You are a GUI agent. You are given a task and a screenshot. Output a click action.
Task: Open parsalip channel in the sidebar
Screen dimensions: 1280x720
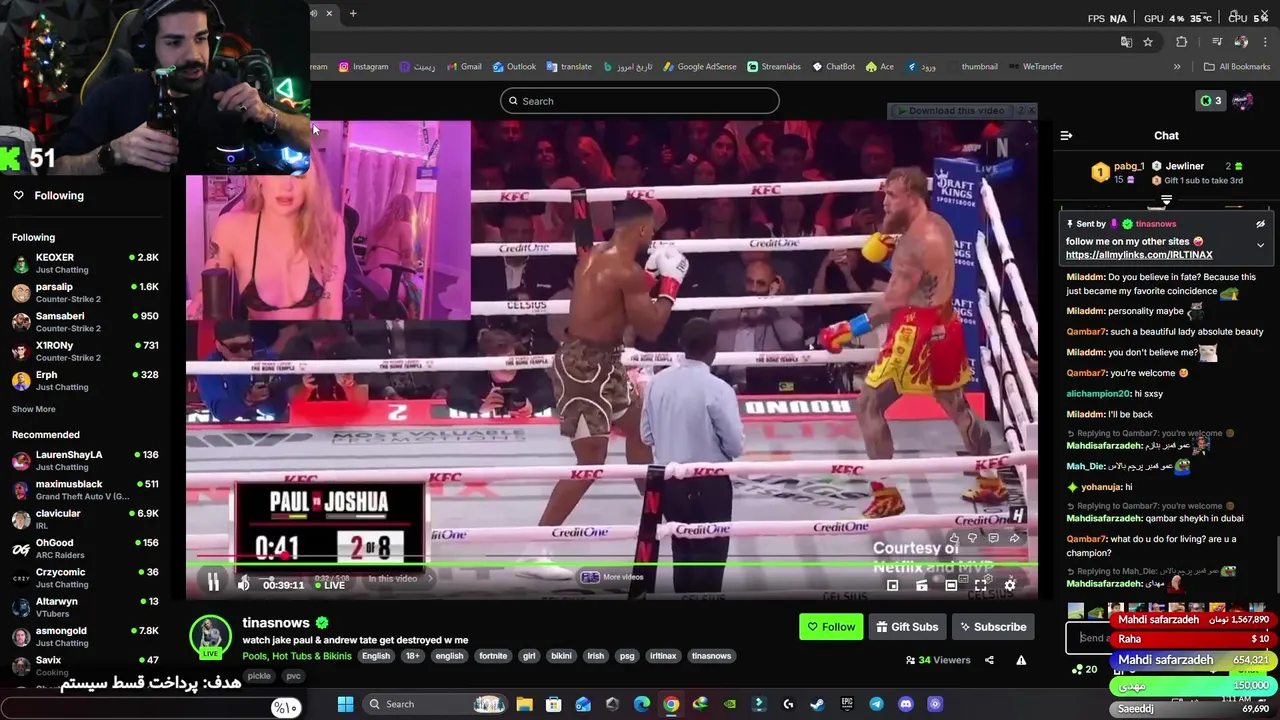(x=85, y=293)
